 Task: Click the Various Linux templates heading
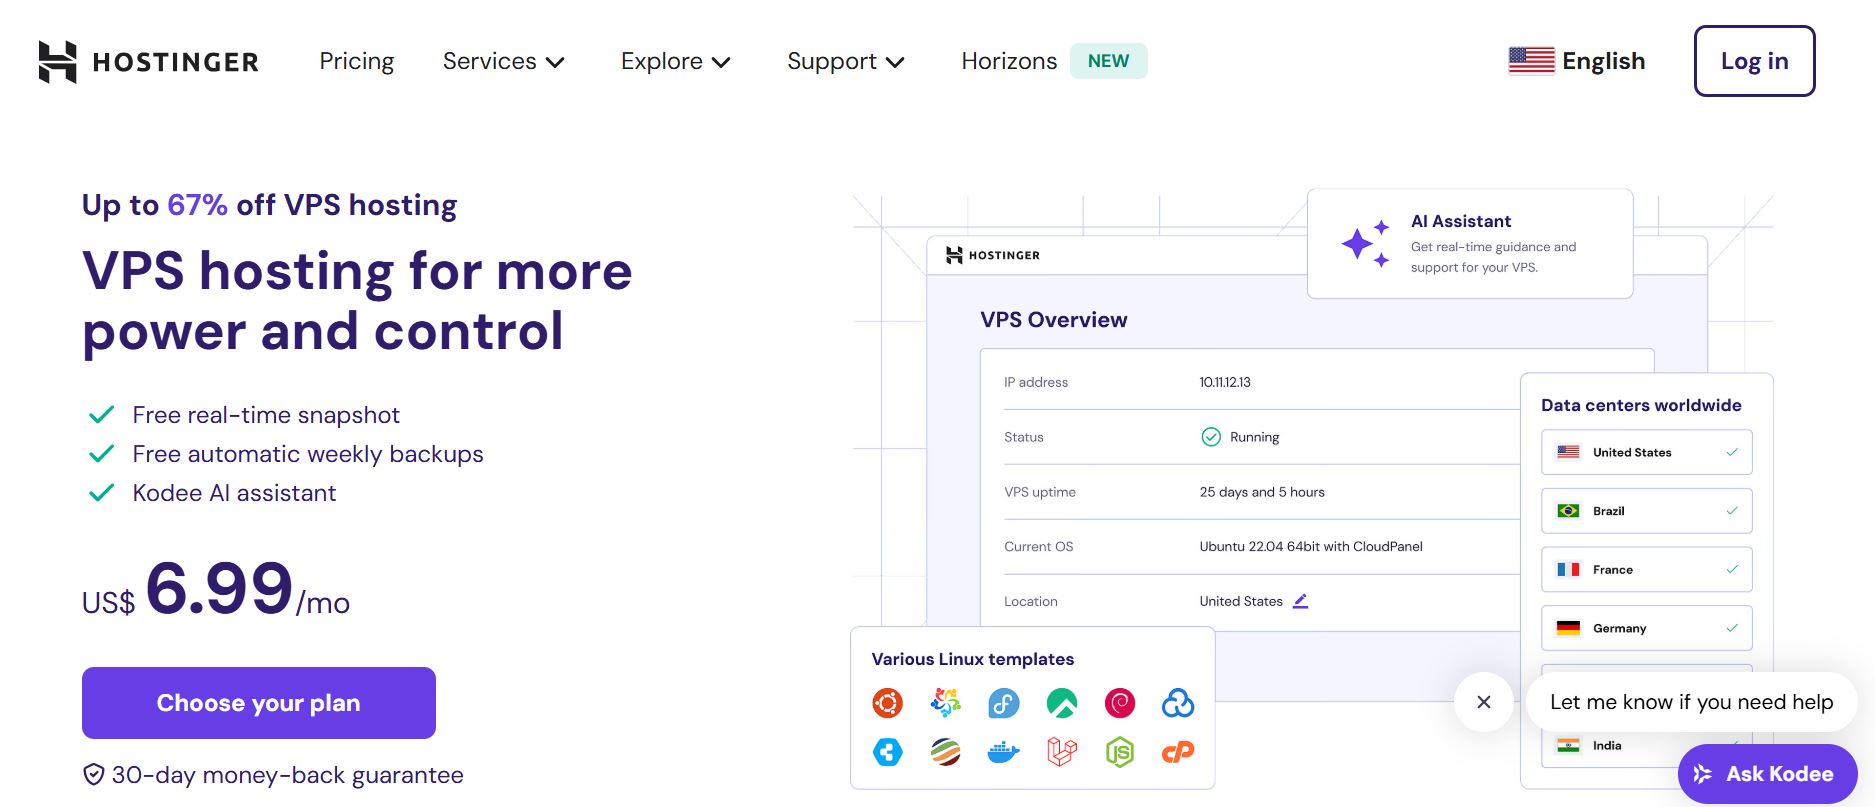(973, 659)
